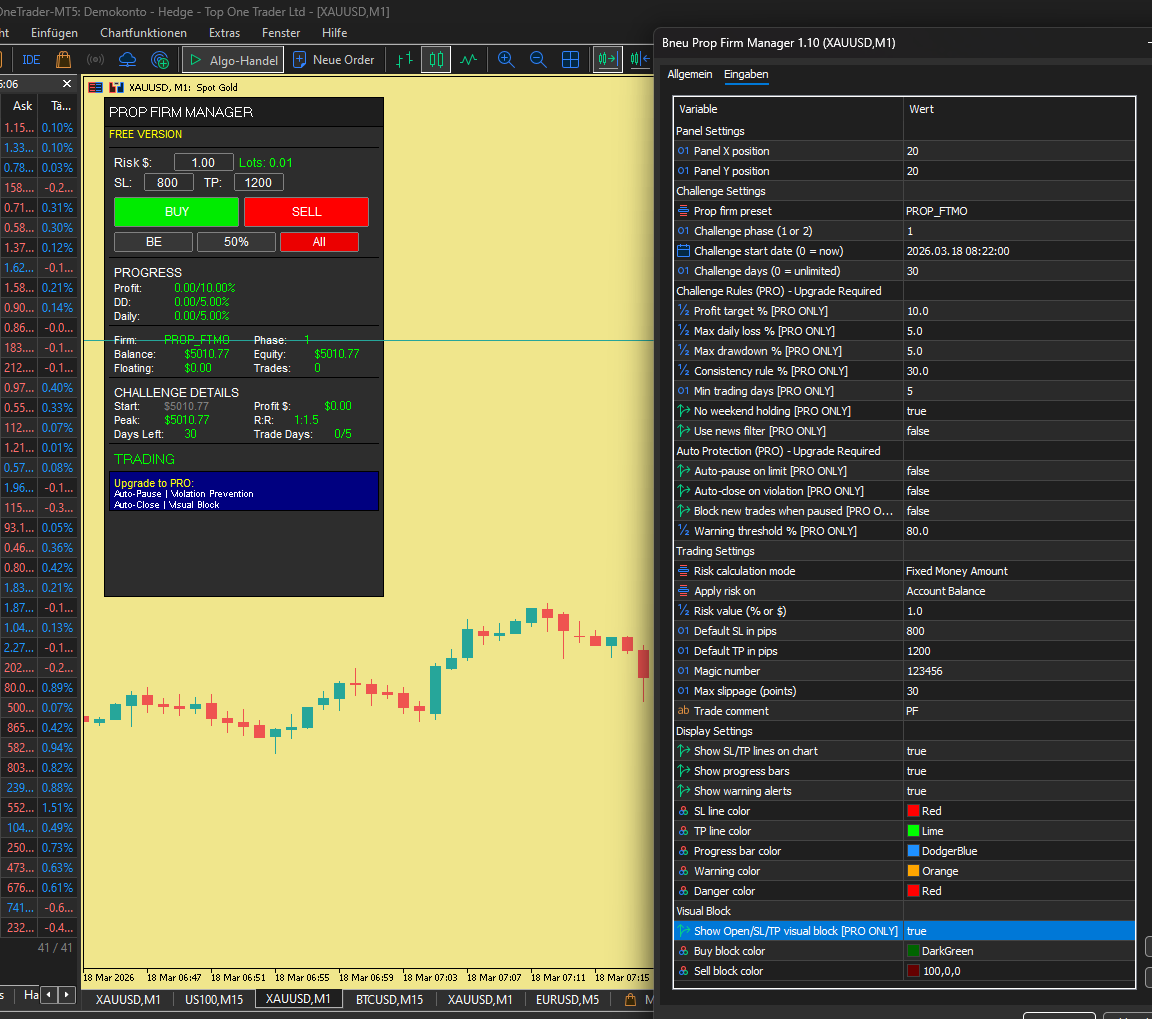Click the 50% partial close button

(237, 242)
